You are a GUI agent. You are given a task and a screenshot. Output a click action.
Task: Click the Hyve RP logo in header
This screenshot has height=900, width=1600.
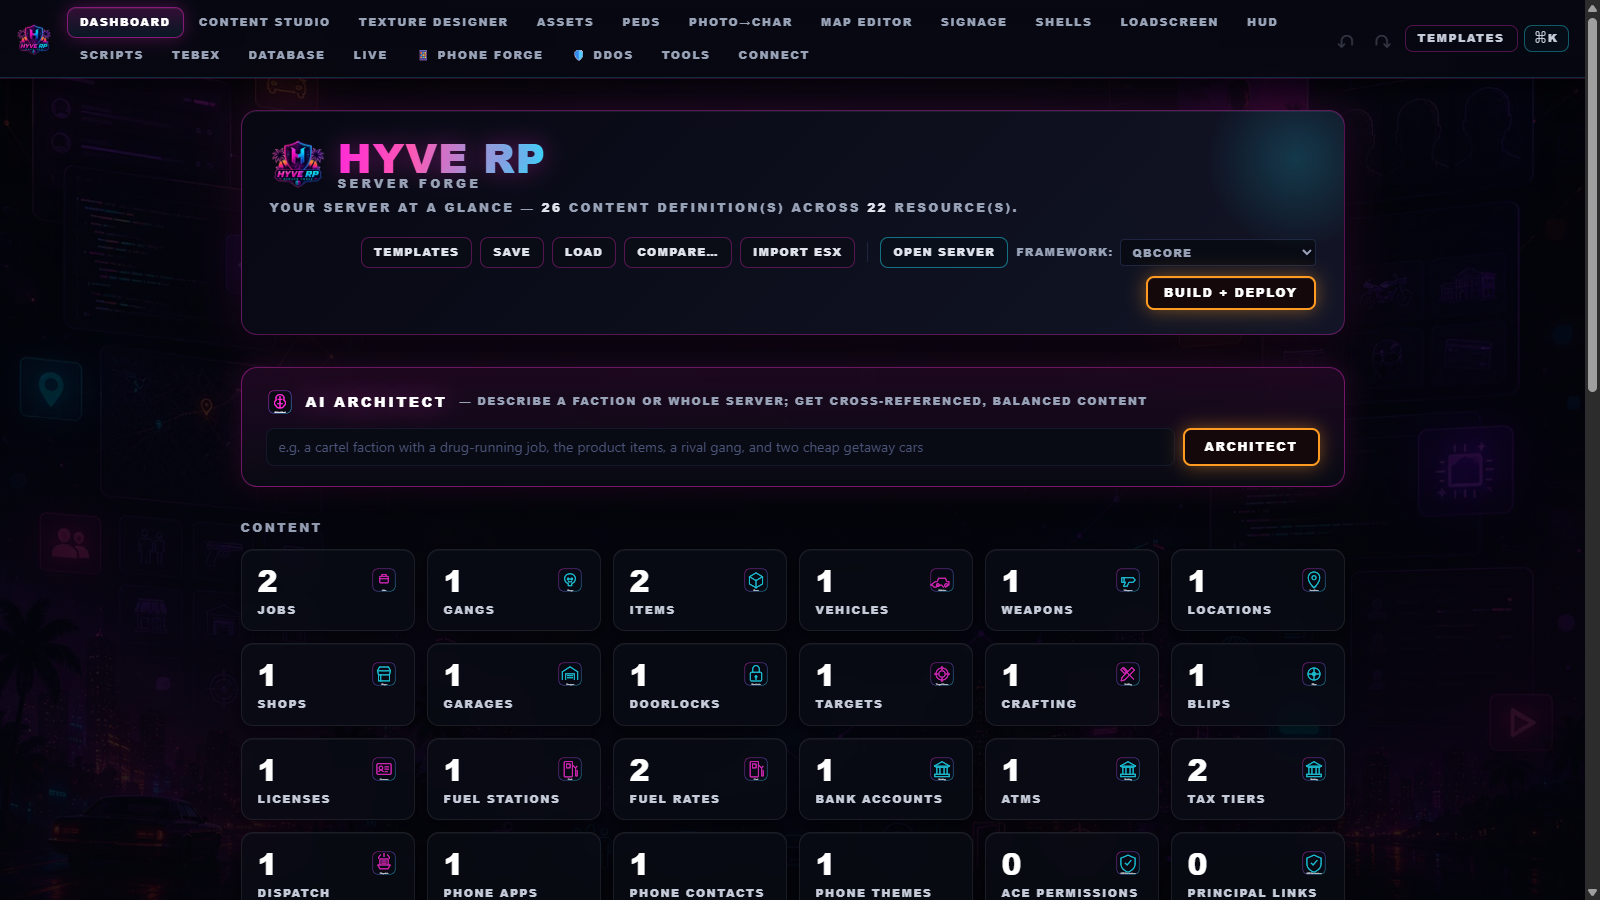(34, 39)
